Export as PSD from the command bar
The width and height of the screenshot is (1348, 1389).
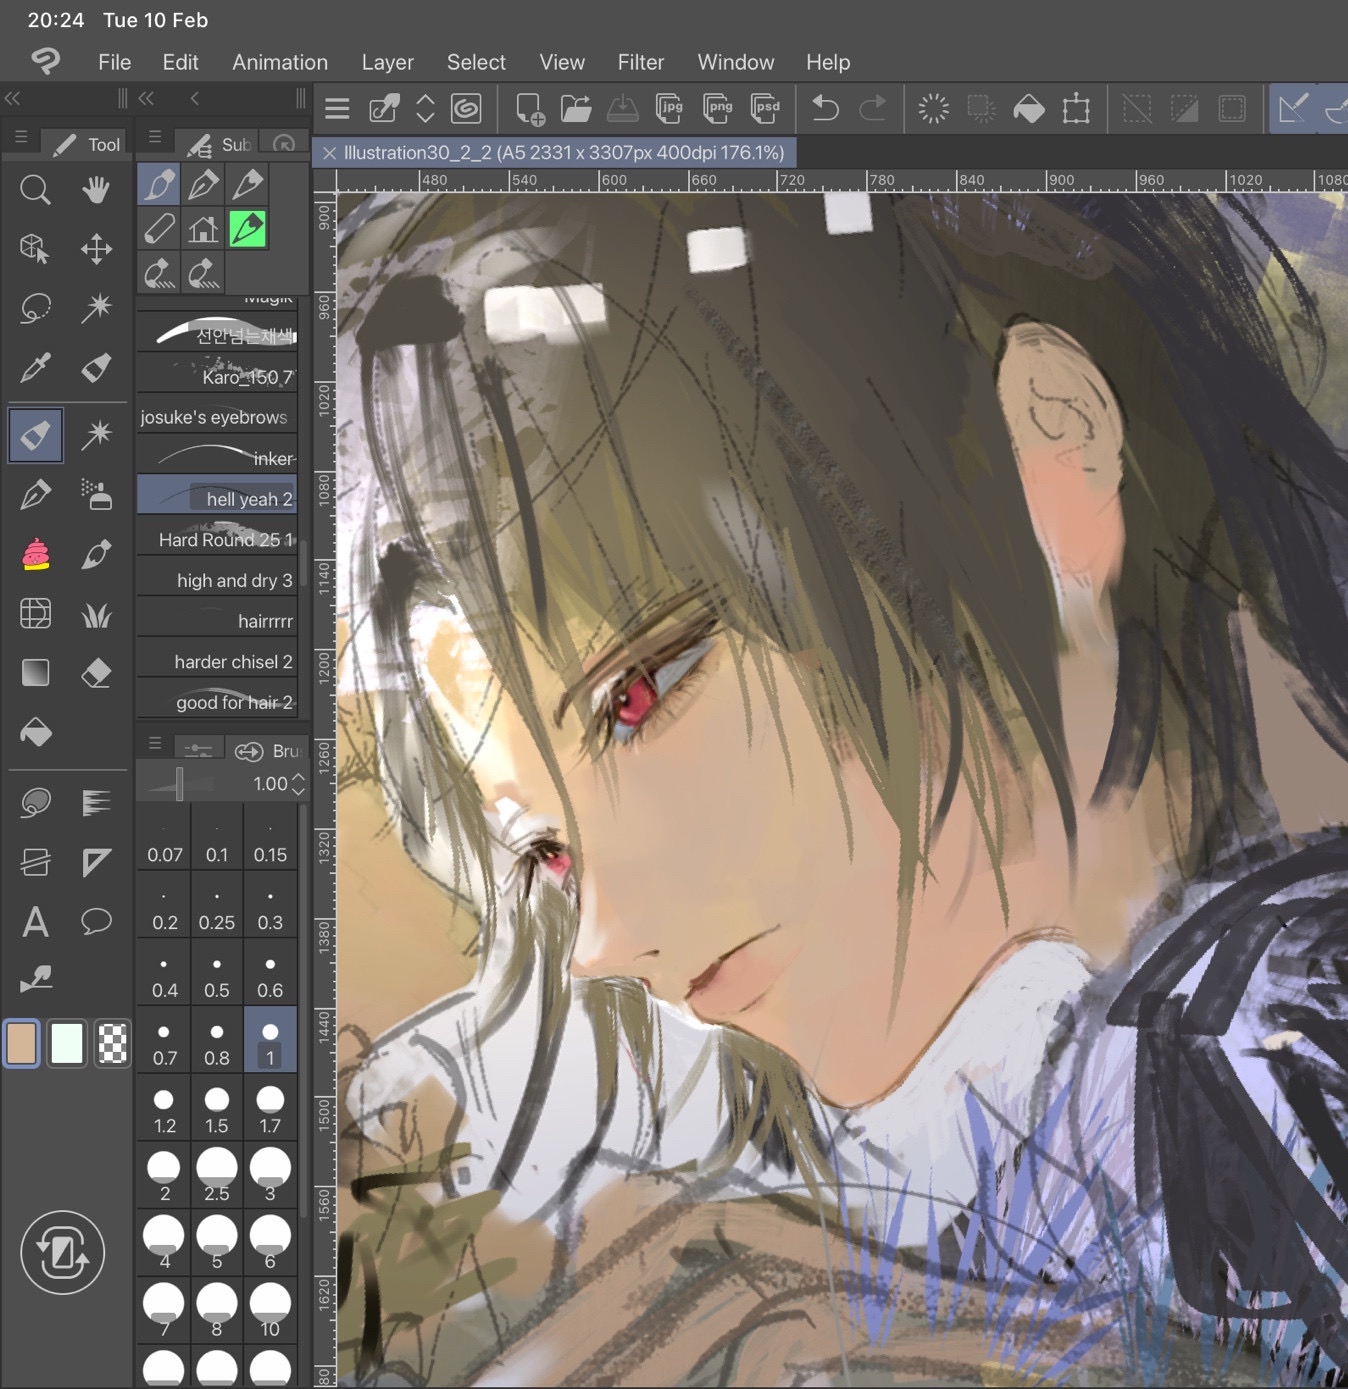point(765,108)
